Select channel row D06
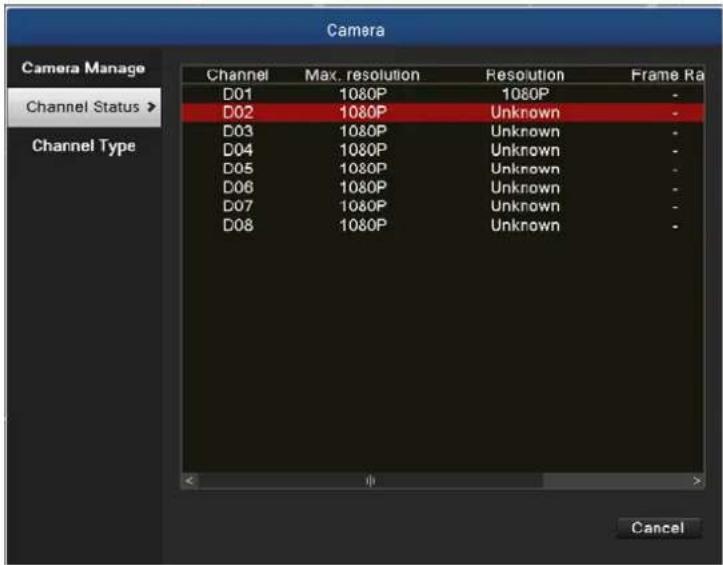This screenshot has width=723, height=565. [443, 188]
